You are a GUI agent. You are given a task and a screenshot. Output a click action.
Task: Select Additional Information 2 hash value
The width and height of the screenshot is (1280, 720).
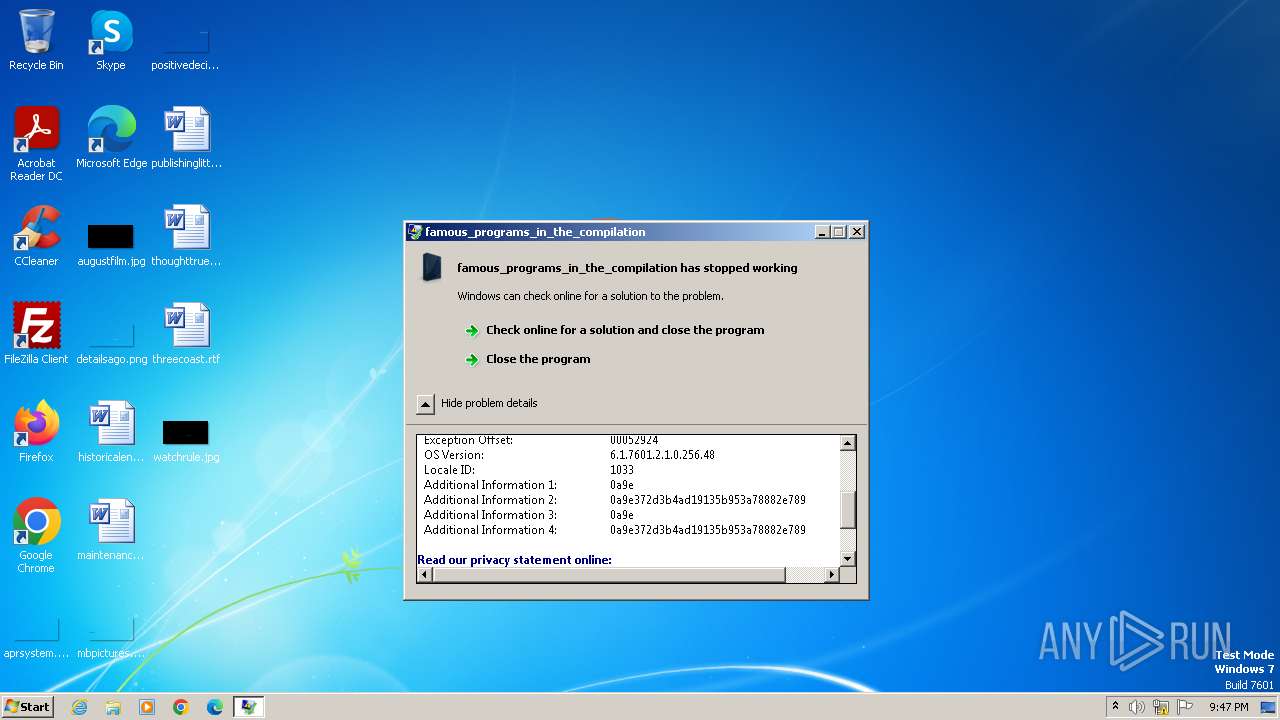[707, 500]
